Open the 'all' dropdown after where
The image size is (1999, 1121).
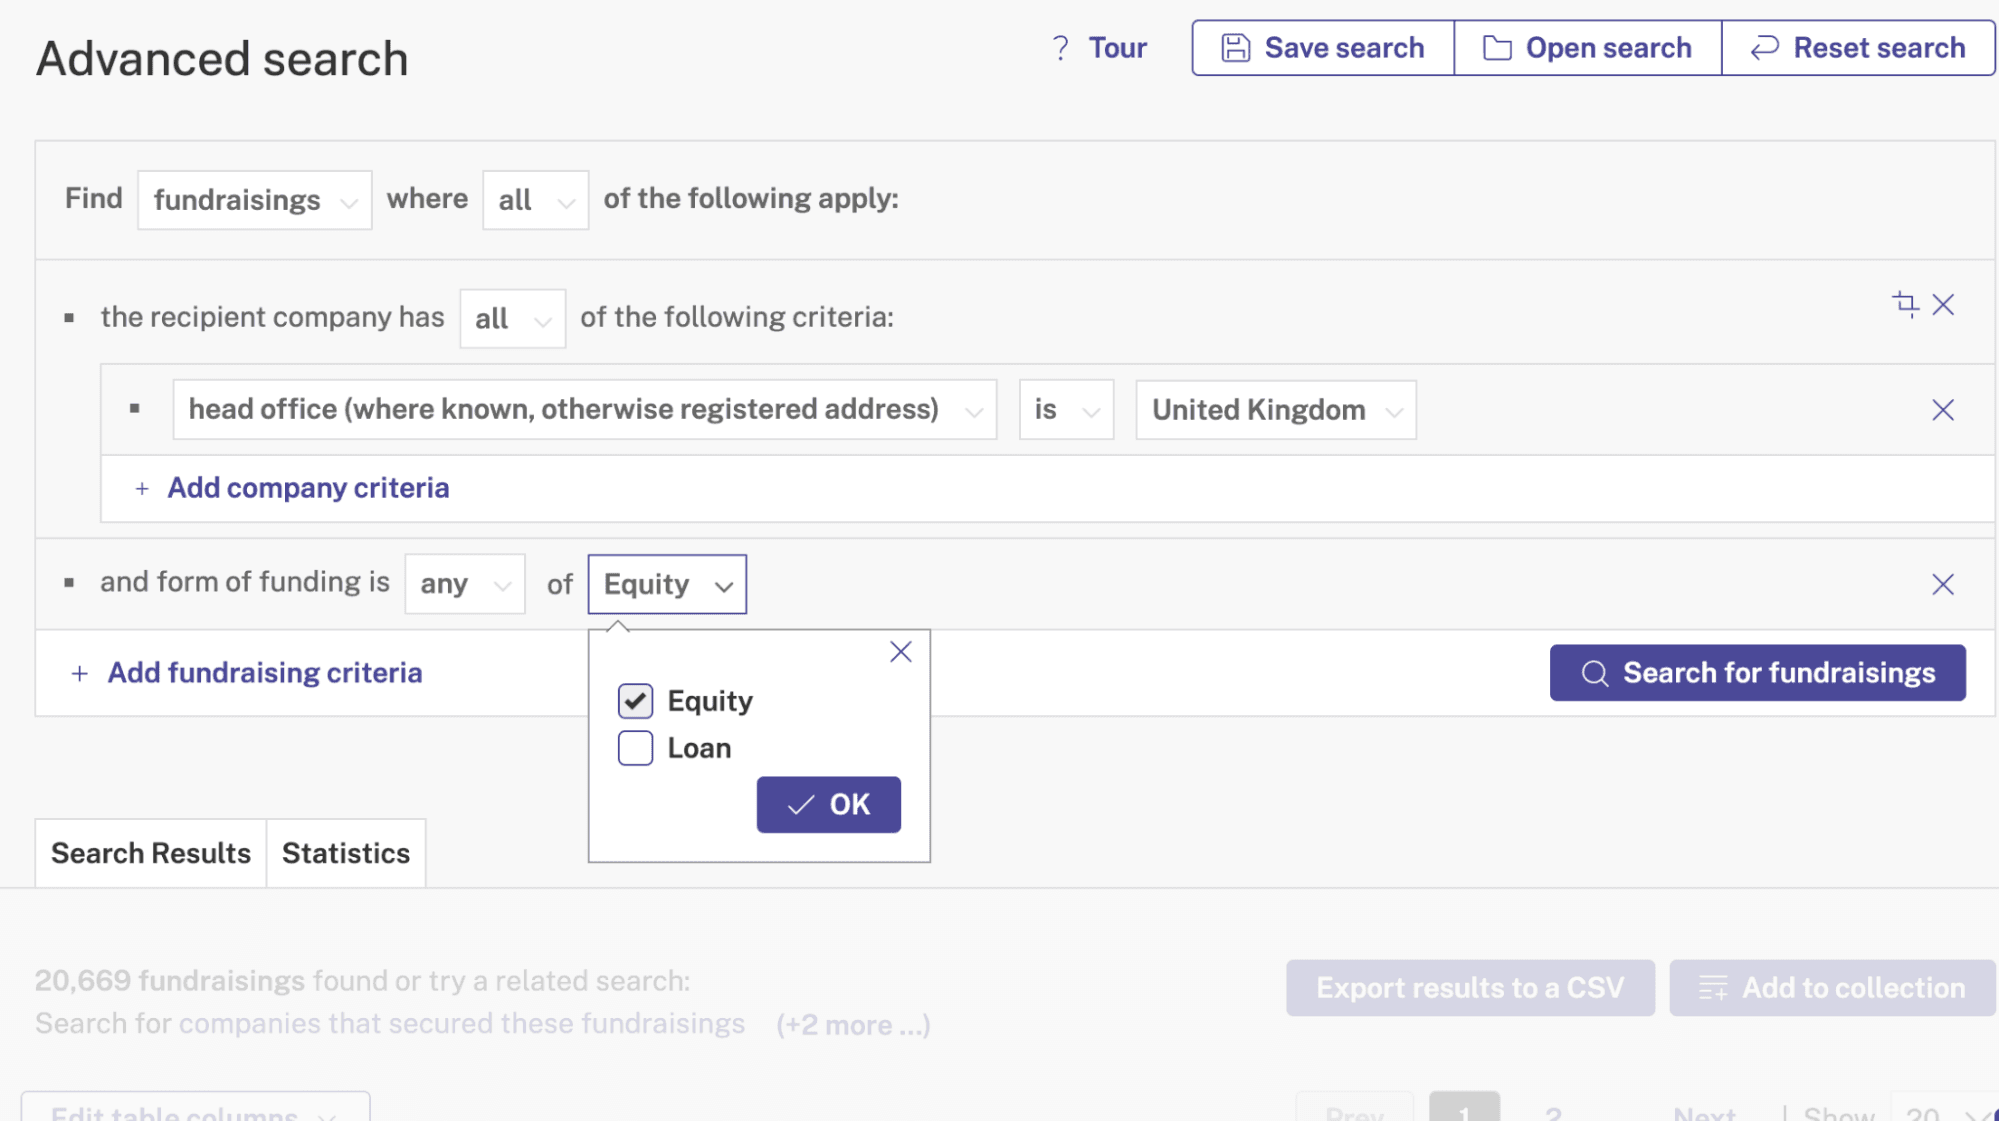[535, 200]
